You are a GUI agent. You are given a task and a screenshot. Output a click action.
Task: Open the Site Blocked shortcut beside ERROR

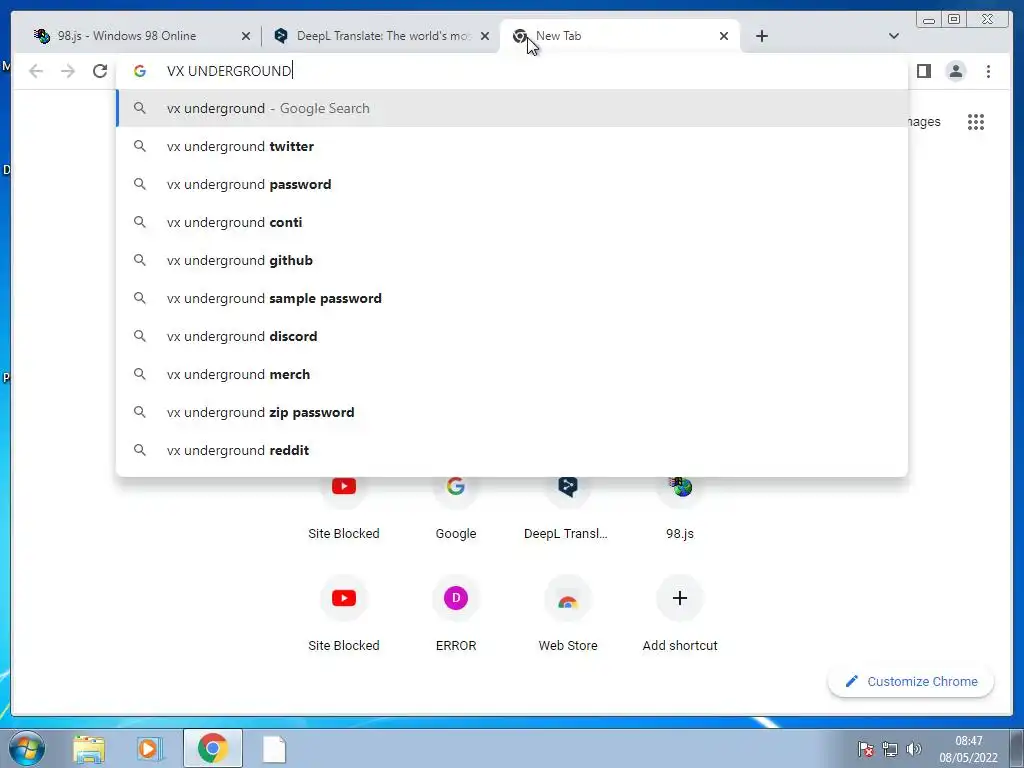[344, 614]
